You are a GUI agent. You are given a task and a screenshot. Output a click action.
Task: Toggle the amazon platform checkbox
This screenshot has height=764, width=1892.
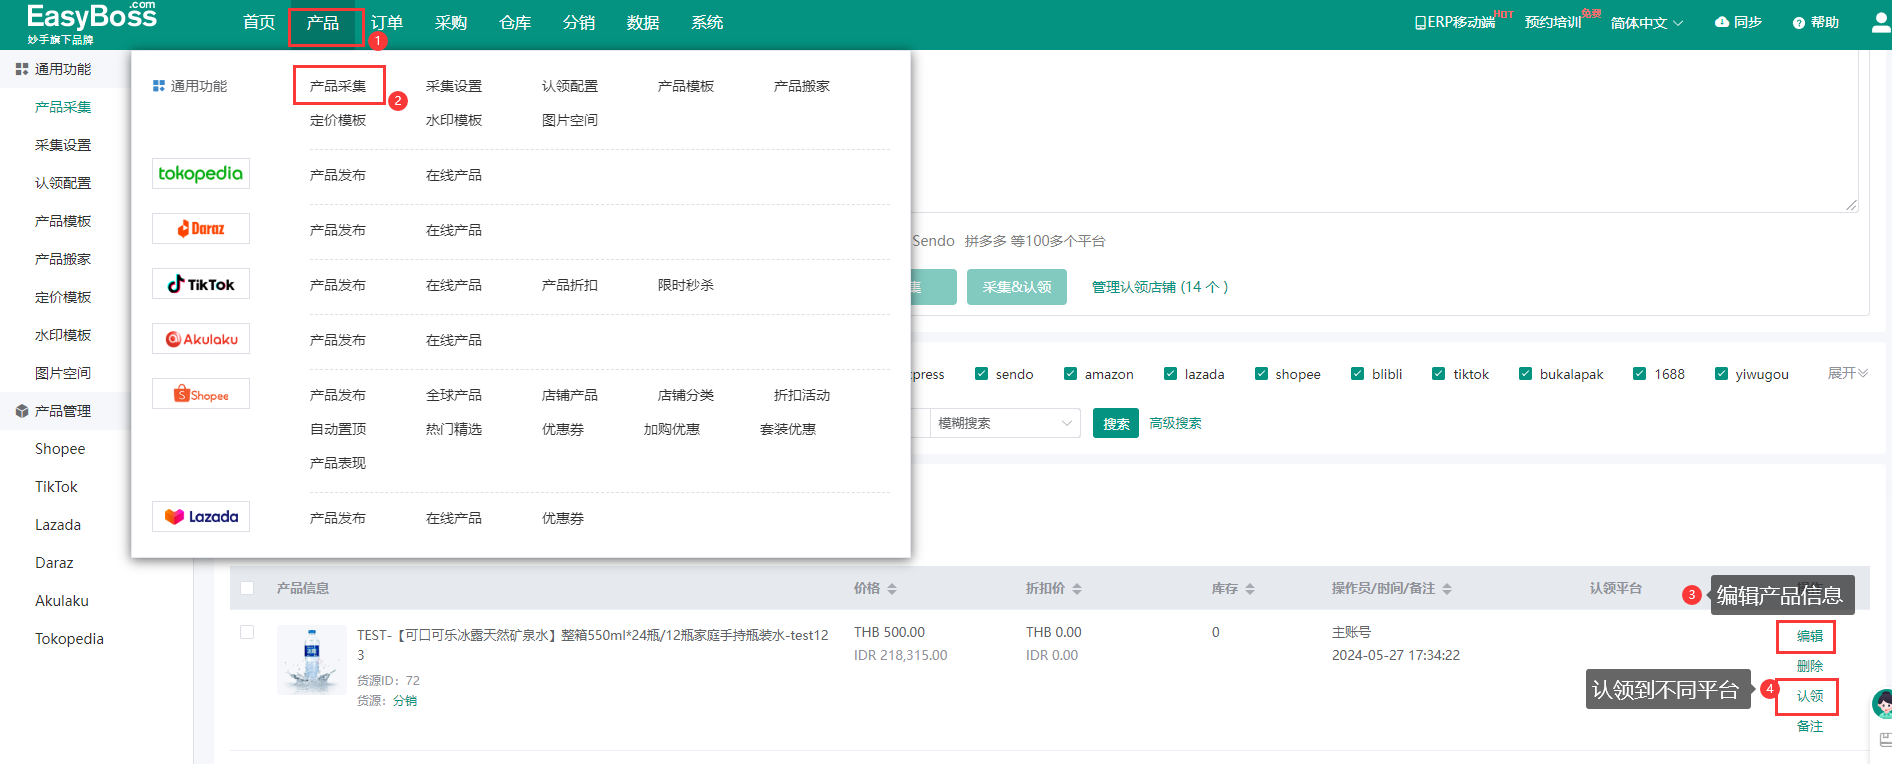point(1071,374)
